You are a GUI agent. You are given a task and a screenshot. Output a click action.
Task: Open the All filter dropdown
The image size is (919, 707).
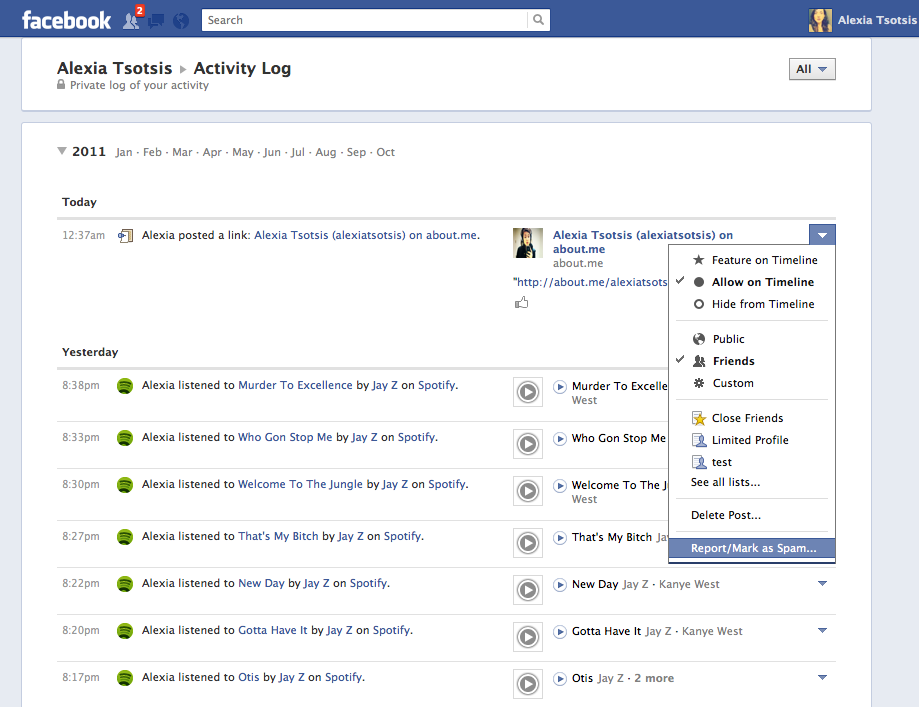(812, 69)
